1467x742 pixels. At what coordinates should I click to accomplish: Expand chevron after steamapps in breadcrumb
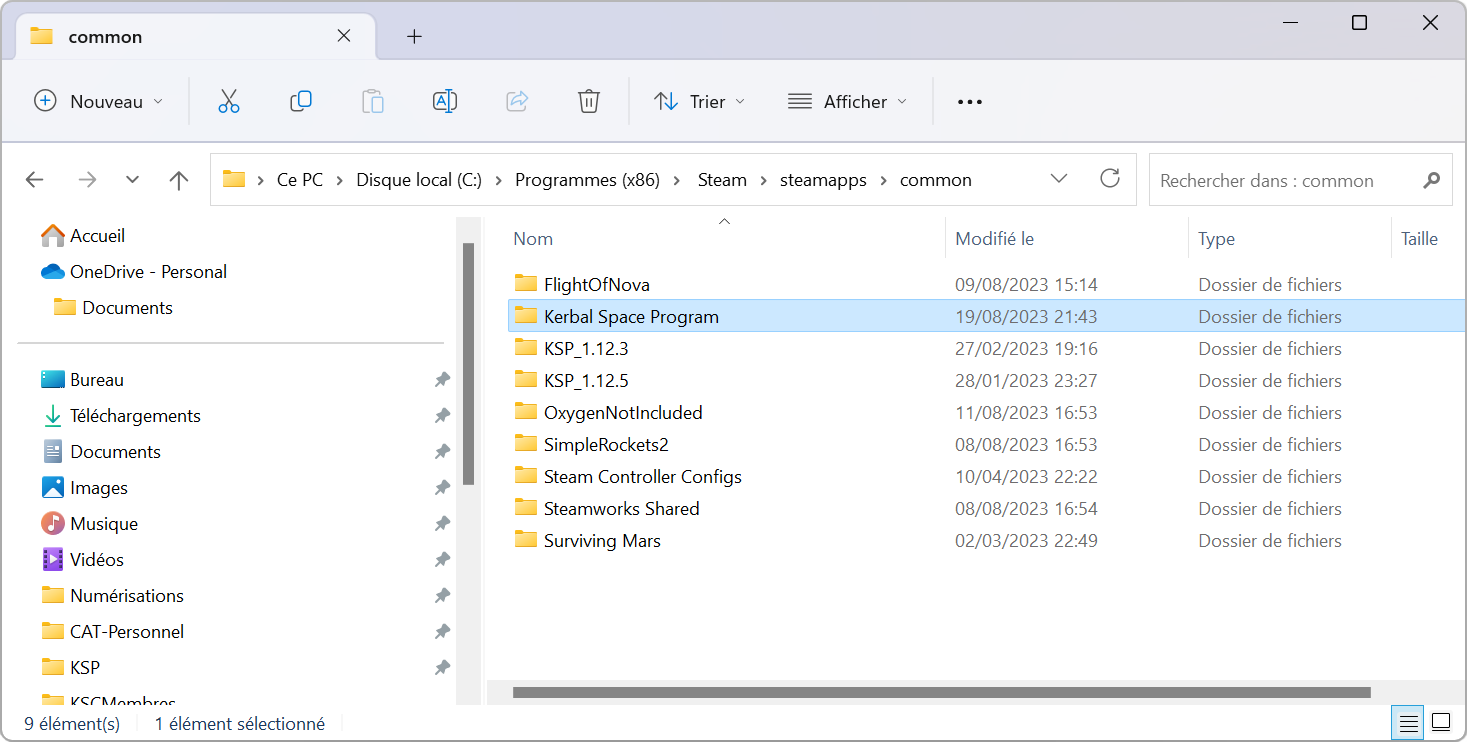[x=884, y=180]
